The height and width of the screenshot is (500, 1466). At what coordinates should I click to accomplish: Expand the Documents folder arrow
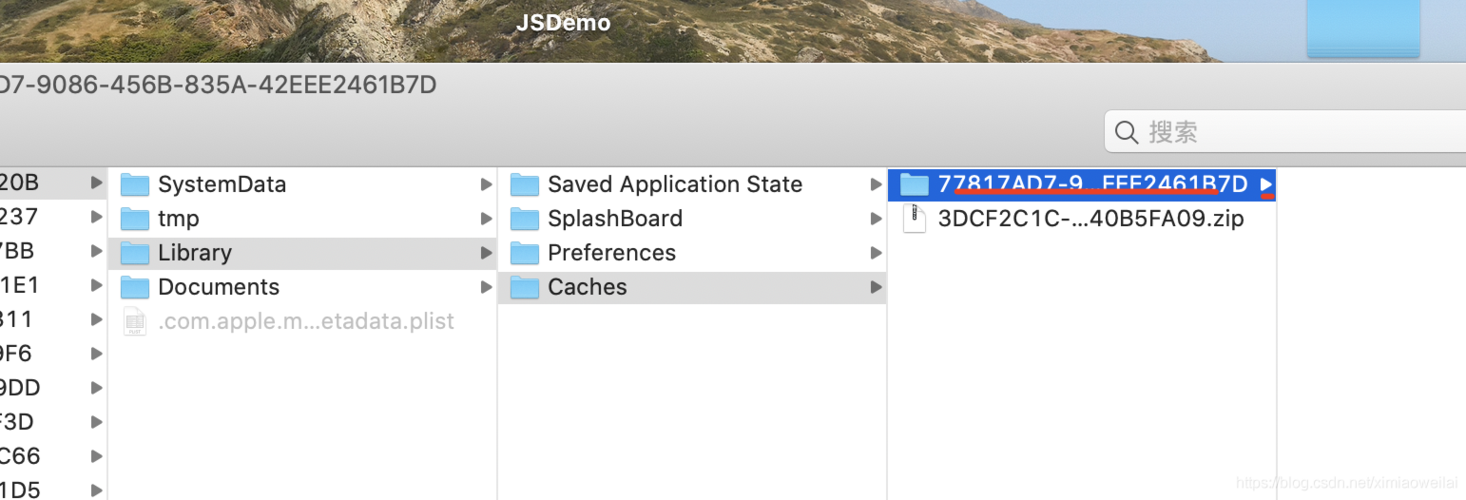486,287
